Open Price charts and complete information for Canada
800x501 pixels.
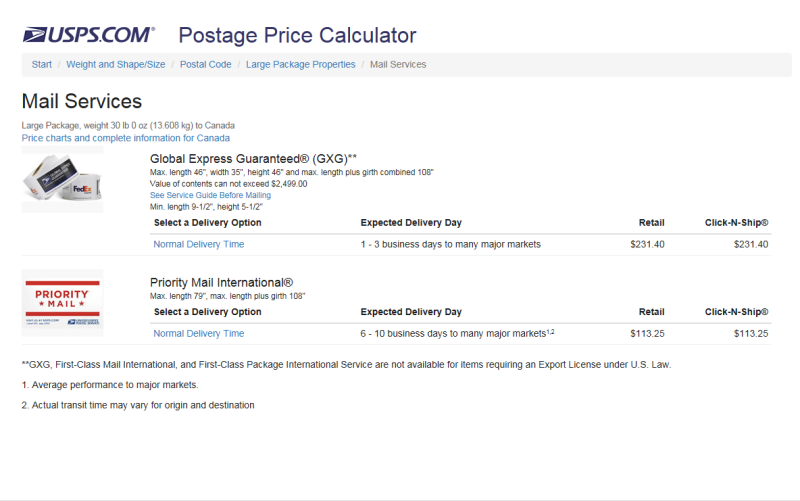click(x=126, y=138)
